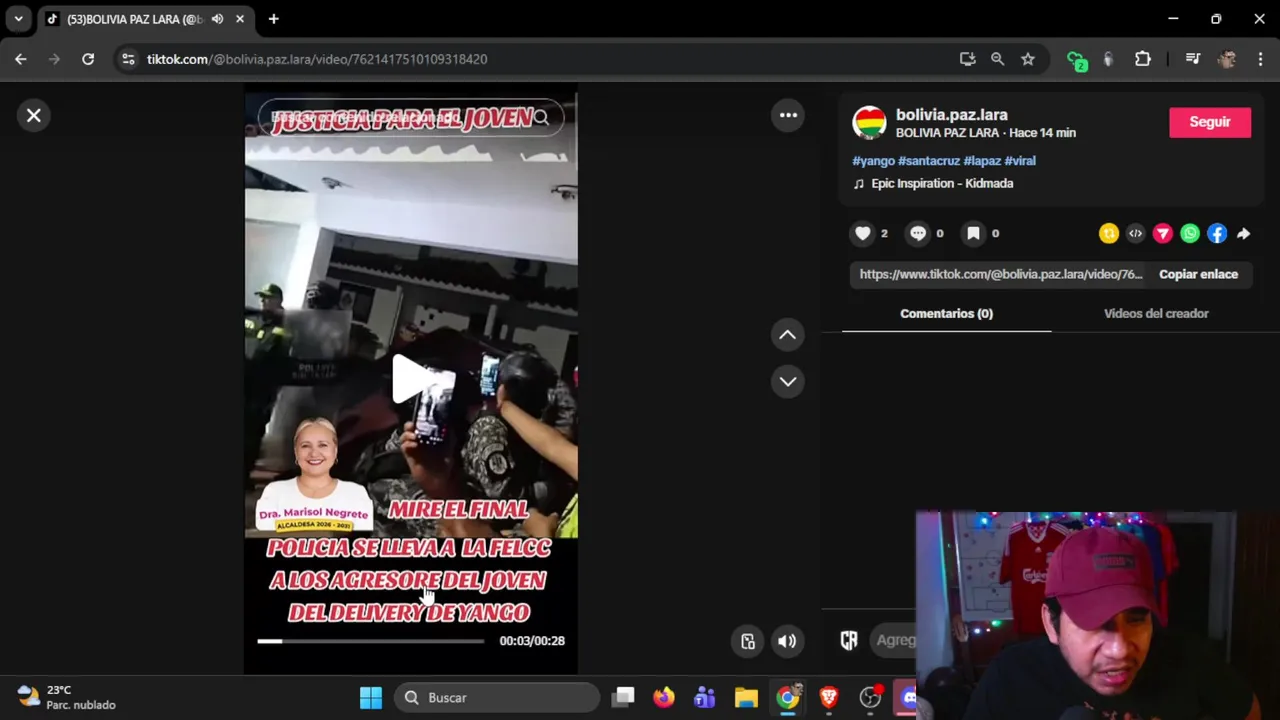The width and height of the screenshot is (1280, 720).
Task: Open Chrome profile avatar
Action: coord(1227,59)
